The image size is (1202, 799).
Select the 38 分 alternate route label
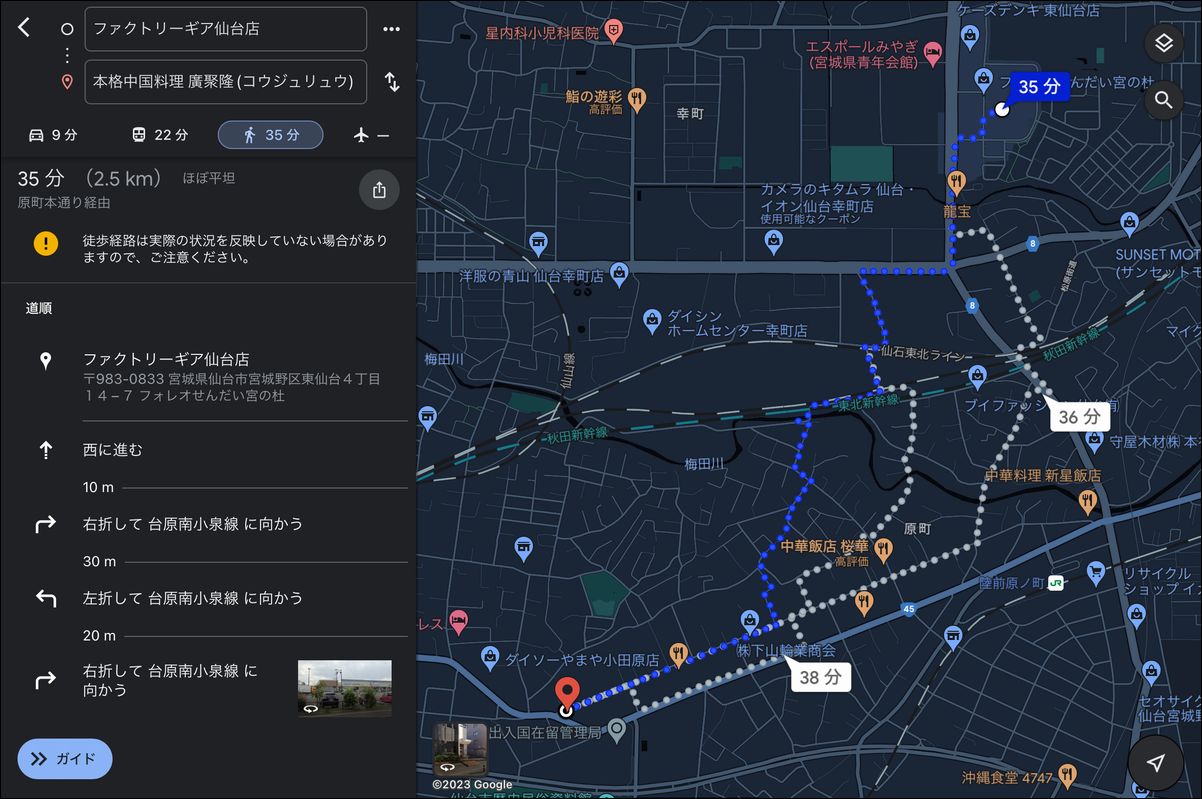(x=822, y=677)
